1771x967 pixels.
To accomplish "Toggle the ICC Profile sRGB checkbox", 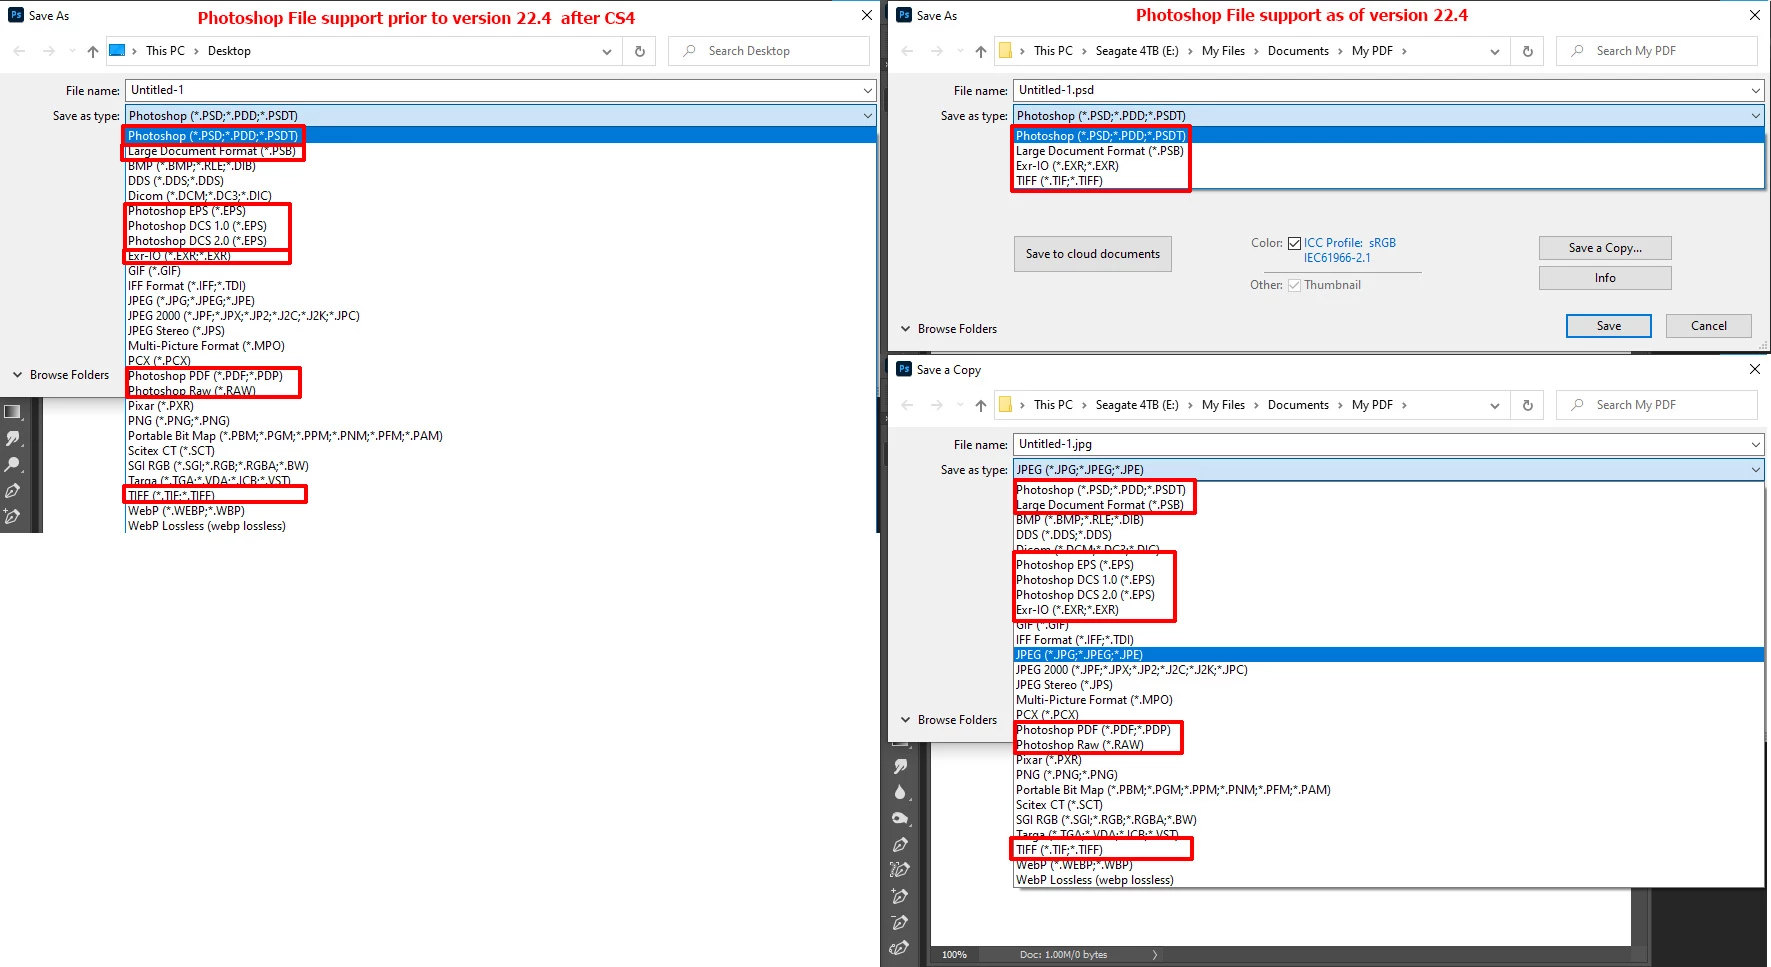I will pyautogui.click(x=1294, y=243).
